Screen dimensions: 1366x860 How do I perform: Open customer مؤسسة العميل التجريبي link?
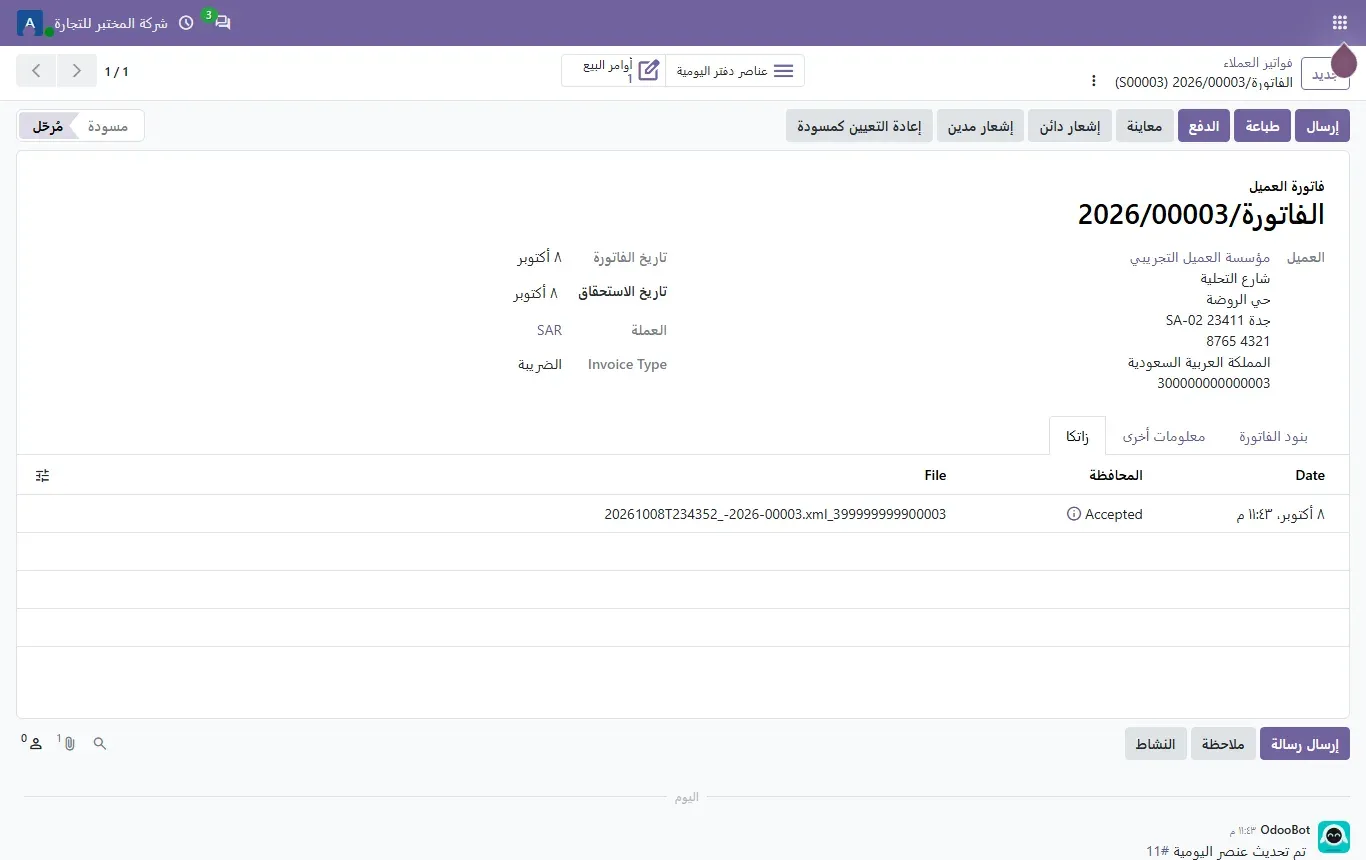1200,257
